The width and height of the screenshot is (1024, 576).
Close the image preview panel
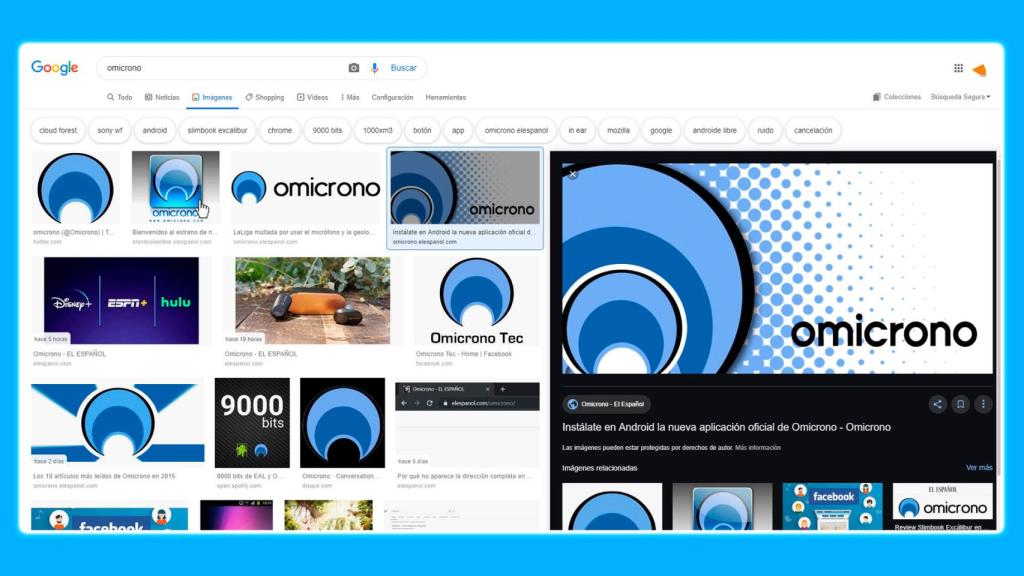572,174
